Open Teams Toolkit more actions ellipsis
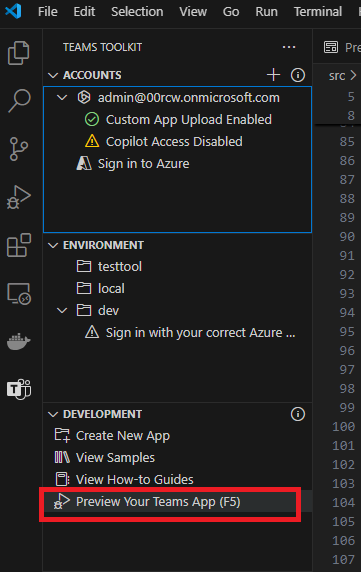Viewport: 361px width, 572px height. coord(289,47)
